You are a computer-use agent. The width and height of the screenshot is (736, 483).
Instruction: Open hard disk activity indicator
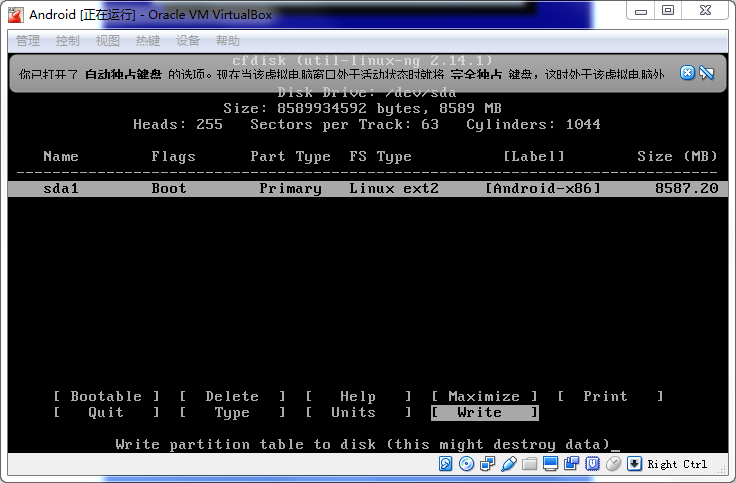pyautogui.click(x=445, y=464)
